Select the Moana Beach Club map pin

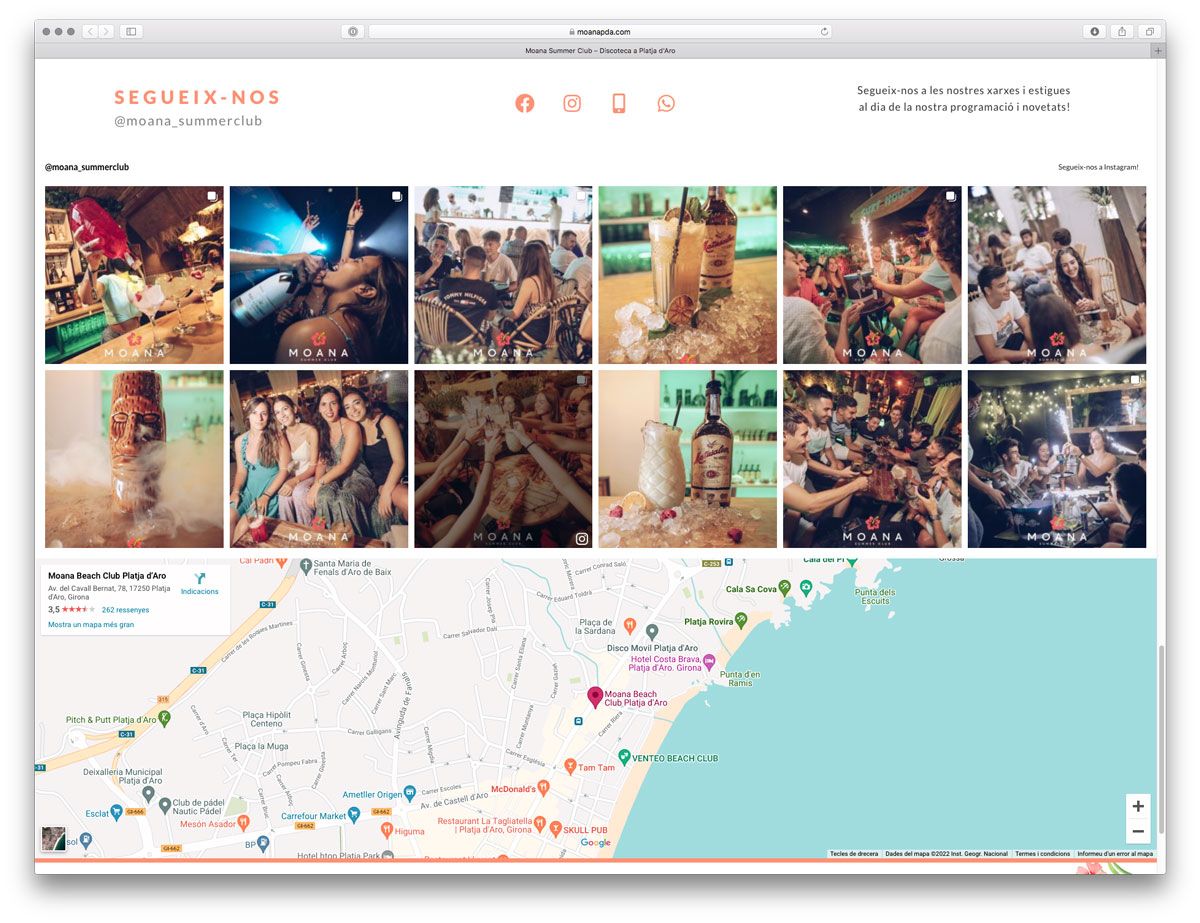click(x=595, y=697)
